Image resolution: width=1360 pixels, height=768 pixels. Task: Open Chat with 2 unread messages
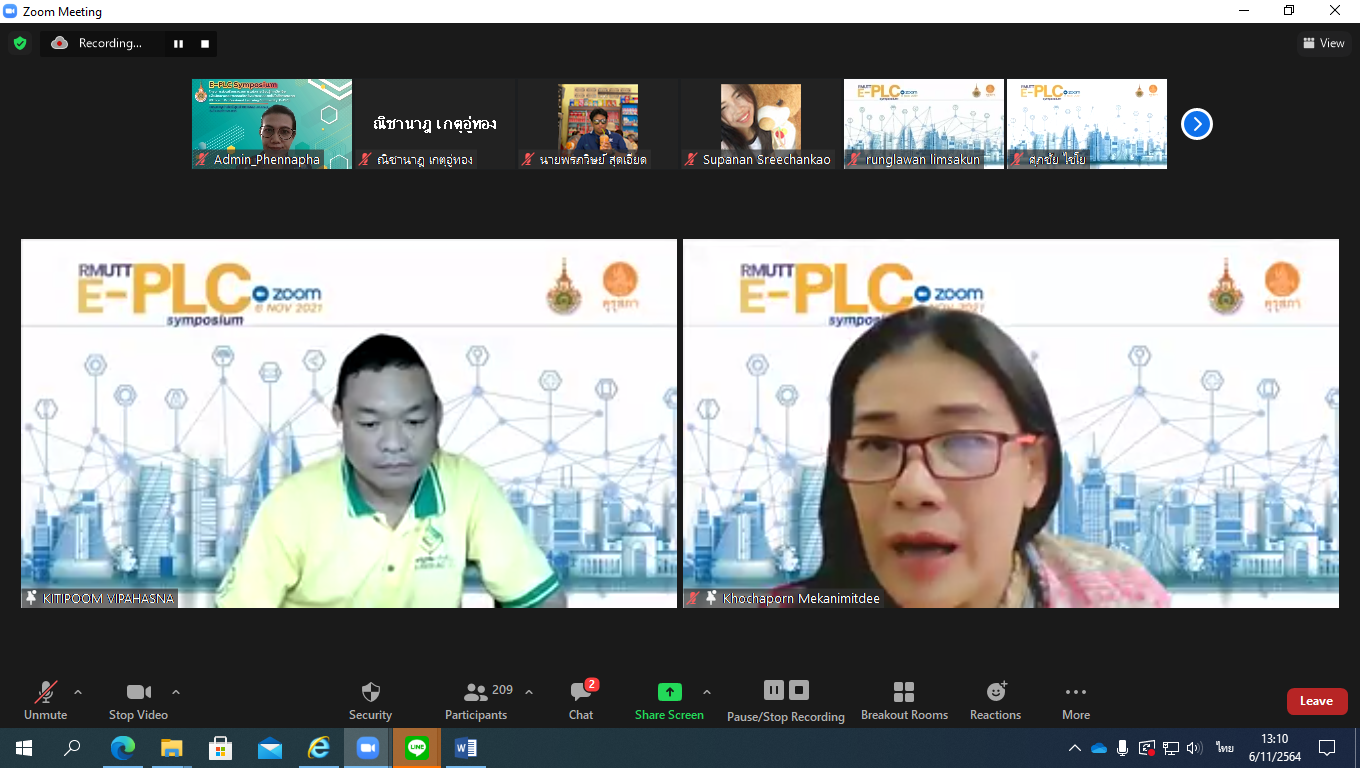(x=581, y=701)
